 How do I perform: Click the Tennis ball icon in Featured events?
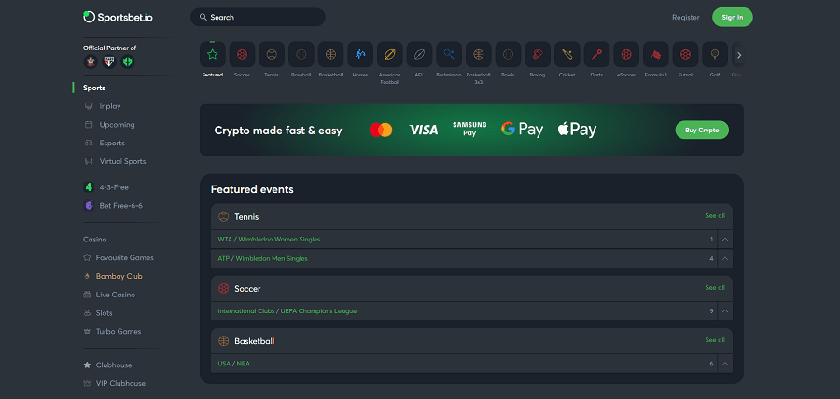[223, 217]
